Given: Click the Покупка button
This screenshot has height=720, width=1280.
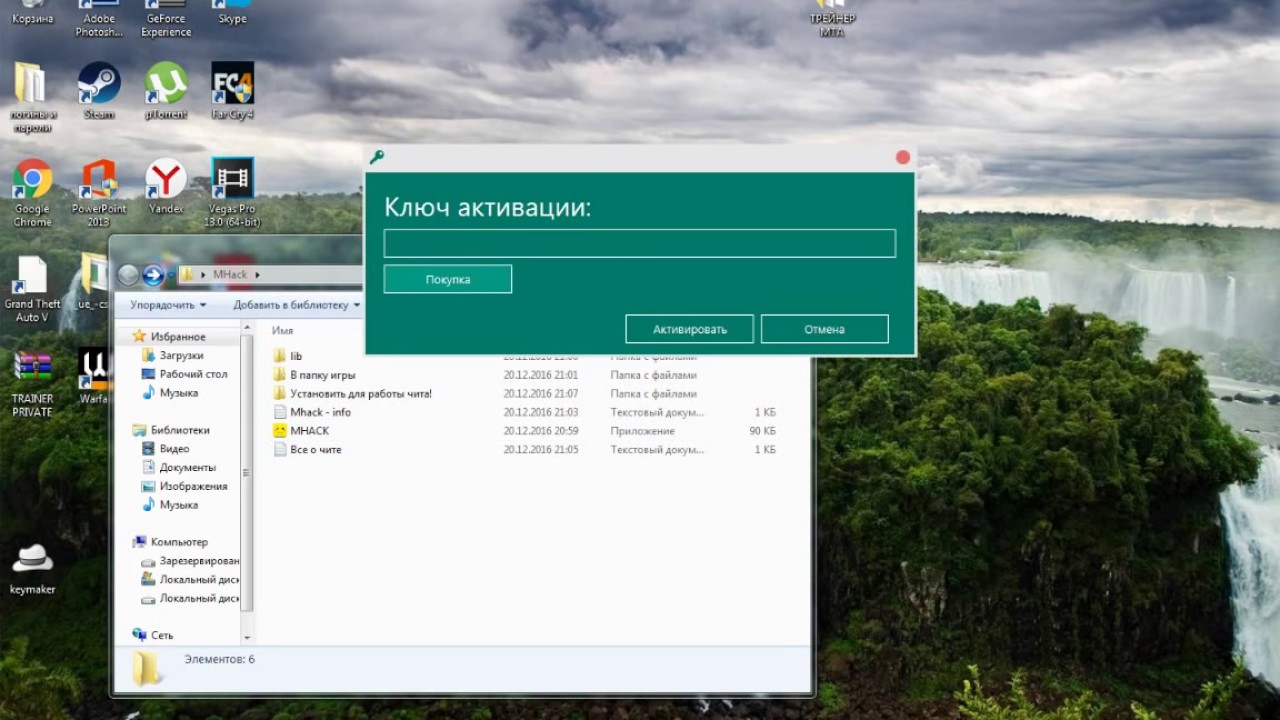Looking at the screenshot, I should coord(448,279).
